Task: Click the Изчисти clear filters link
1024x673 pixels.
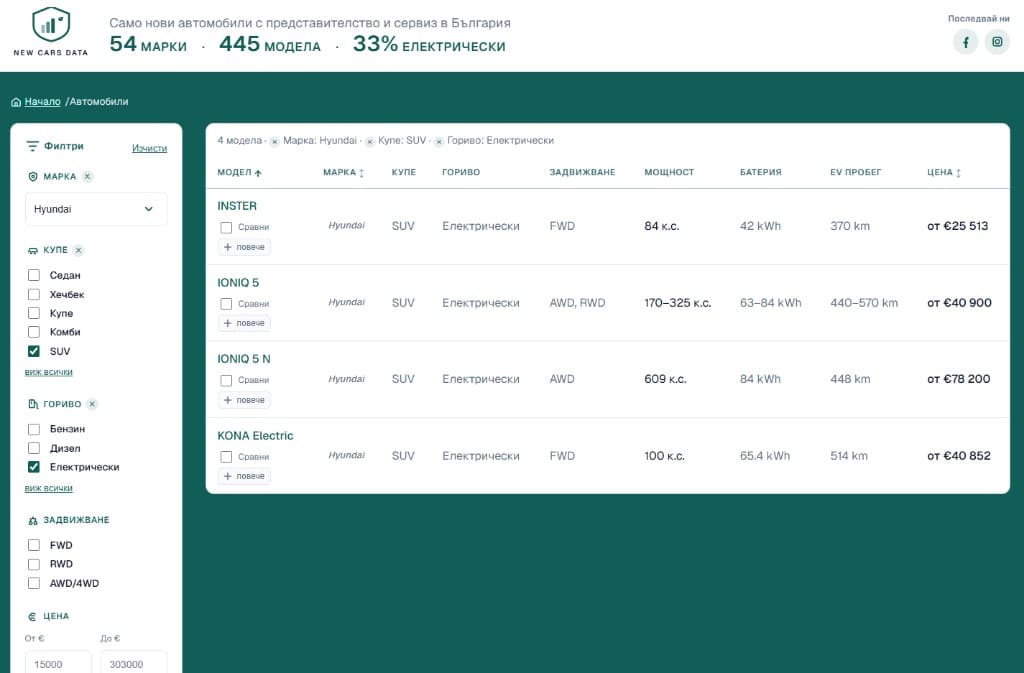Action: pyautogui.click(x=150, y=148)
